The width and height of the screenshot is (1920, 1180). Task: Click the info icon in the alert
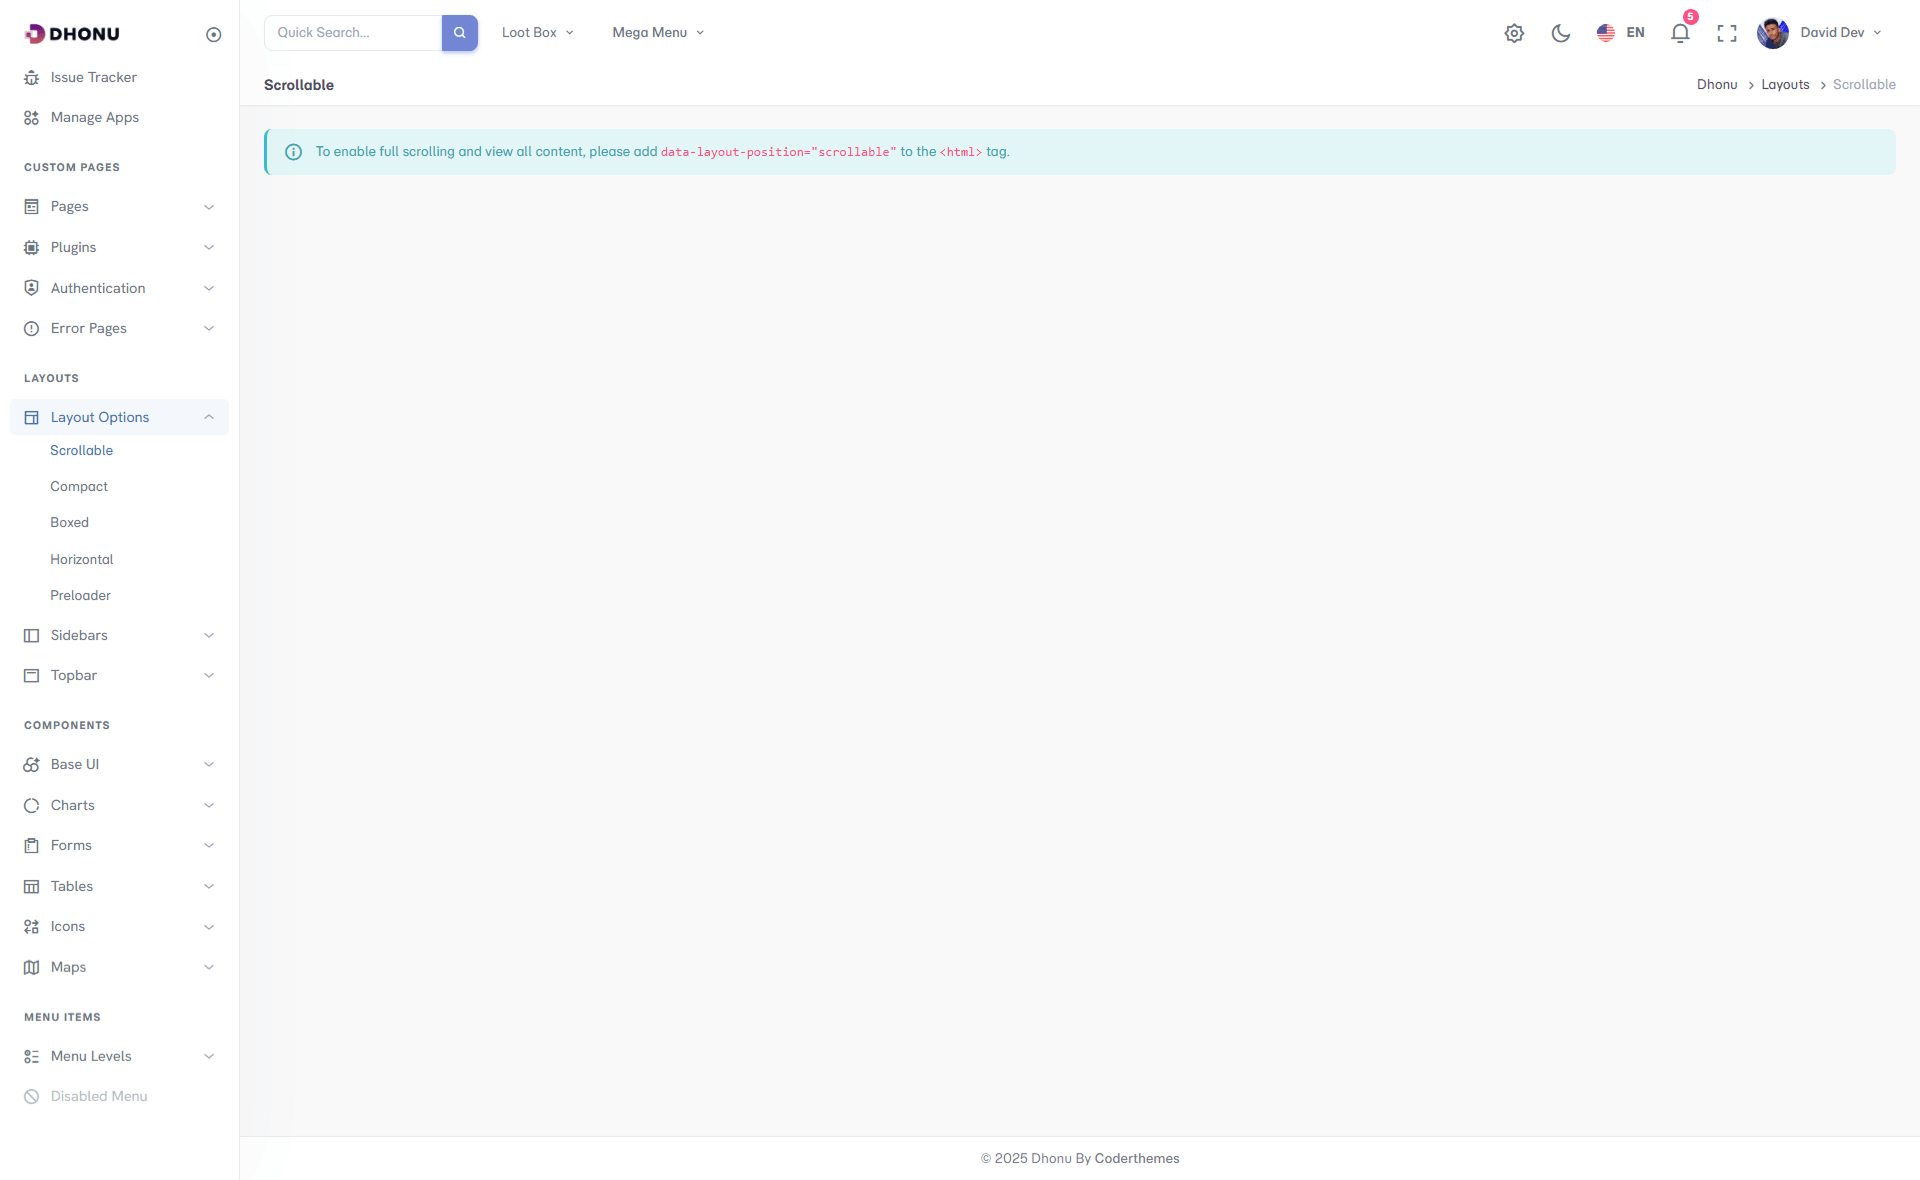[293, 152]
